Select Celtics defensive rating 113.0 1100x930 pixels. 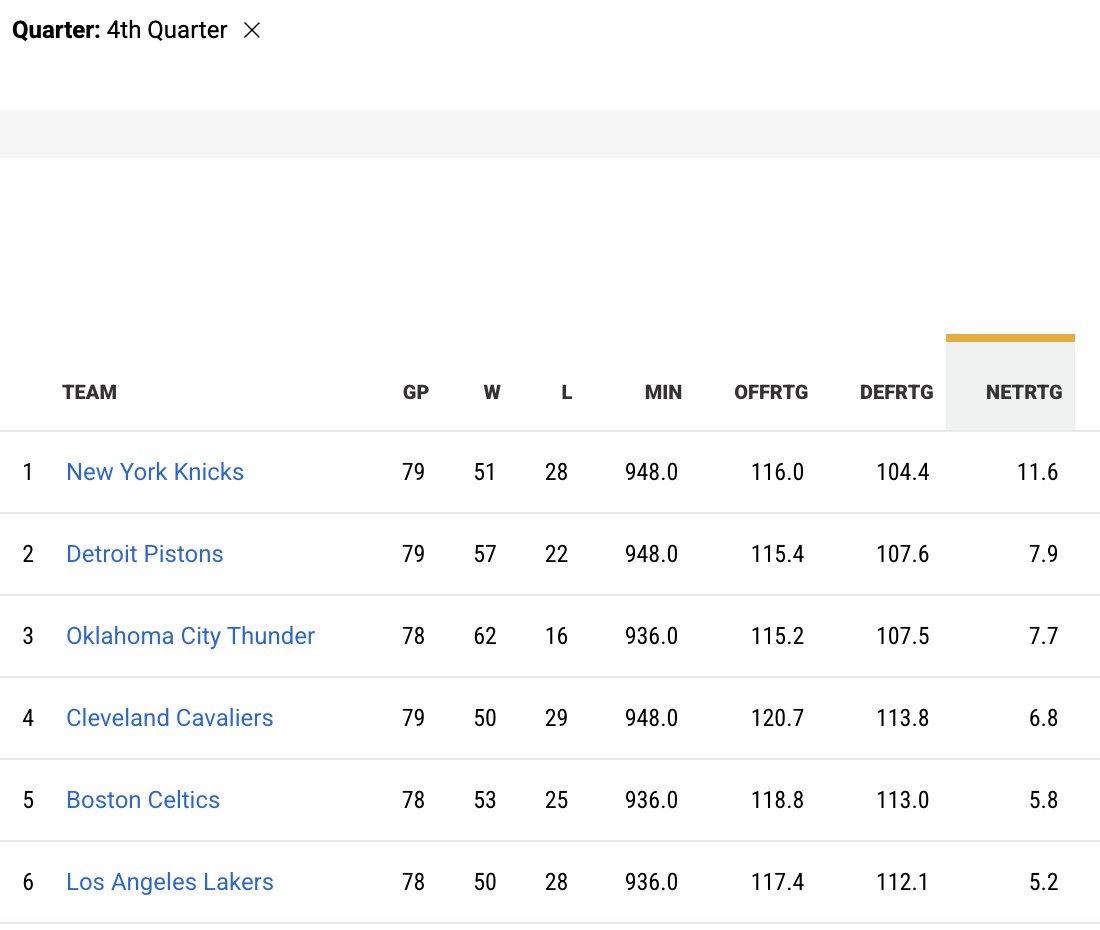coord(902,800)
